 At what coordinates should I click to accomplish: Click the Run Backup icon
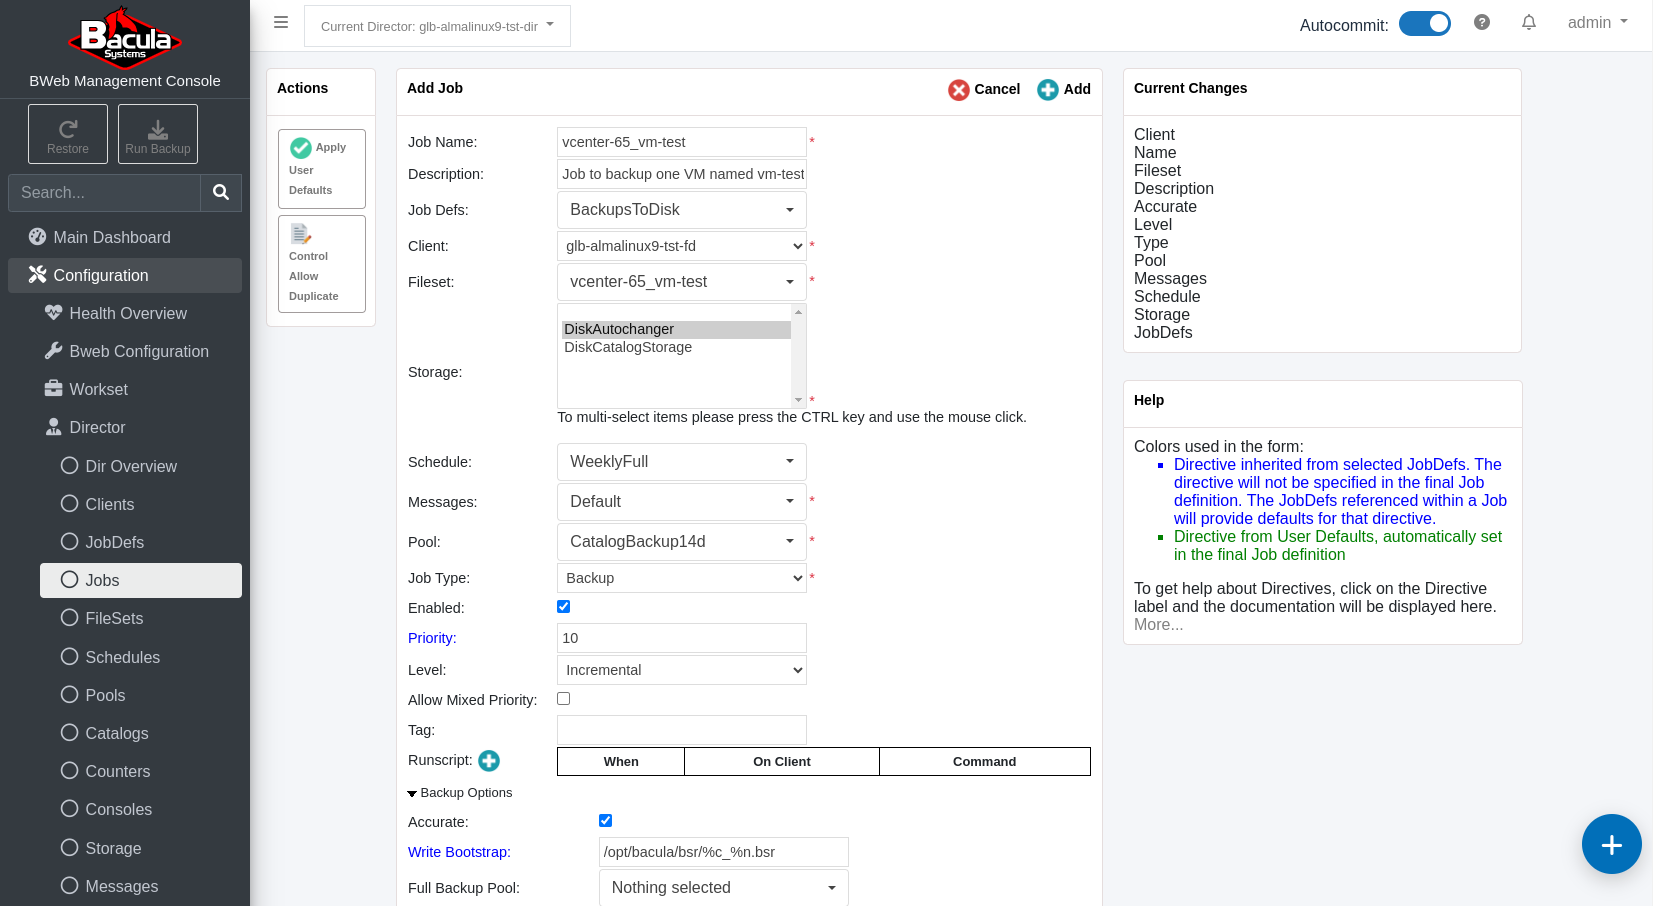tap(158, 134)
